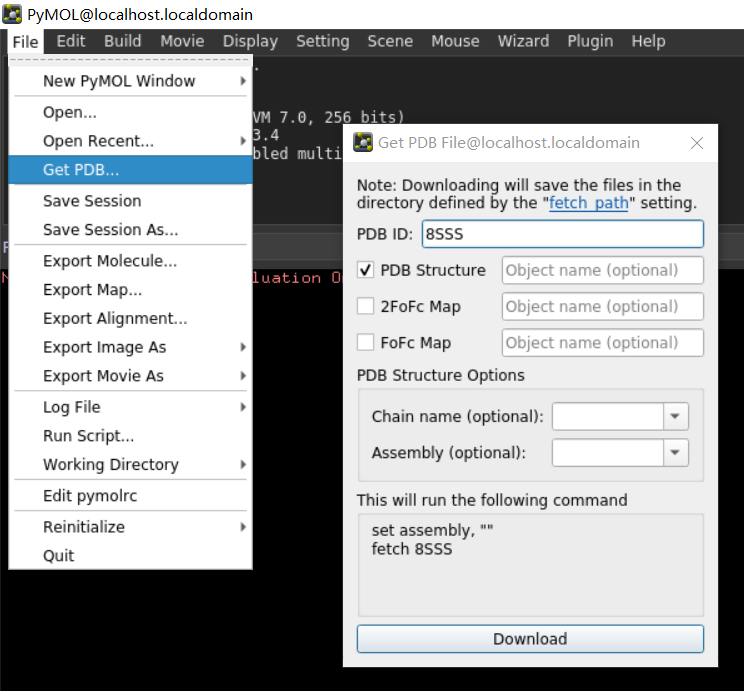This screenshot has width=744, height=691.
Task: Expand Working Directory submenu
Action: 243,464
